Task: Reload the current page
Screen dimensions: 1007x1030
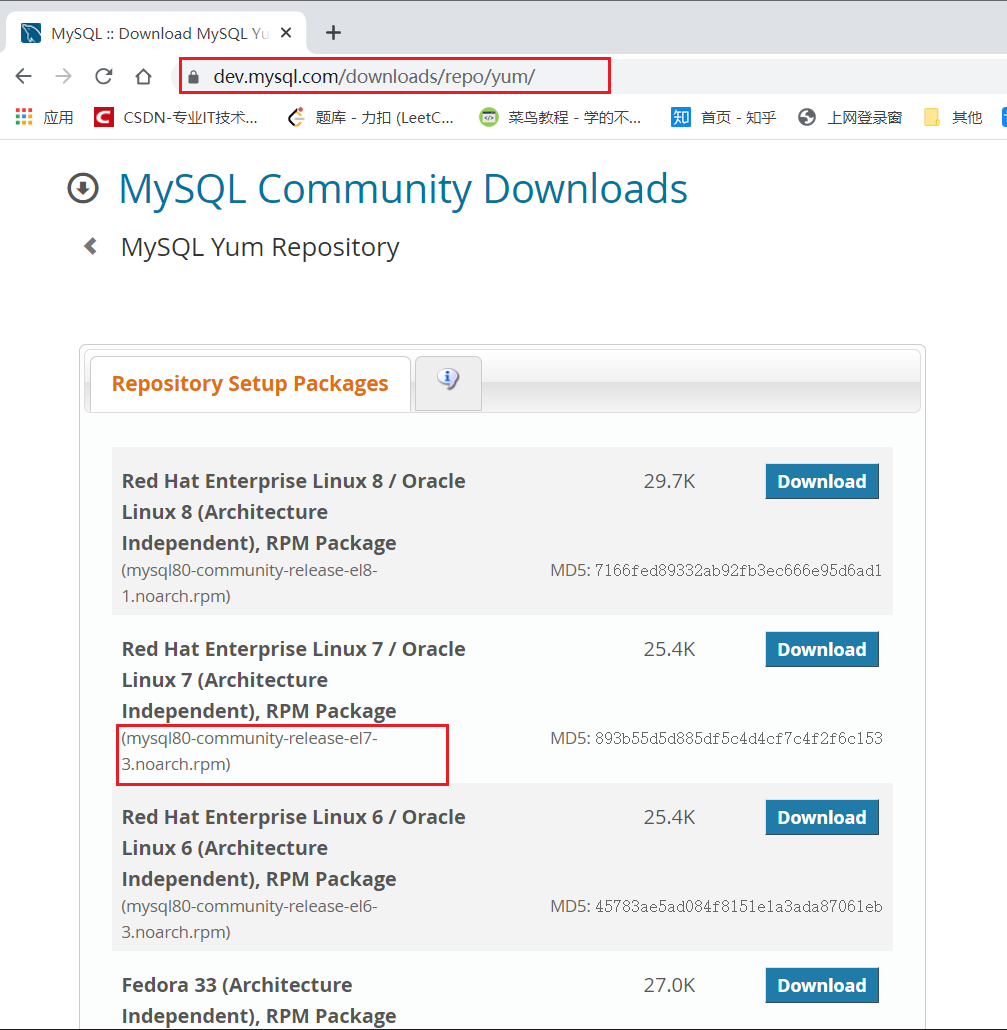Action: point(103,76)
